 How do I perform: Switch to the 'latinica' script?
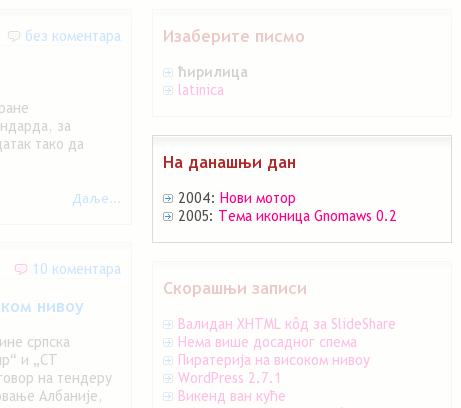pyautogui.click(x=201, y=90)
